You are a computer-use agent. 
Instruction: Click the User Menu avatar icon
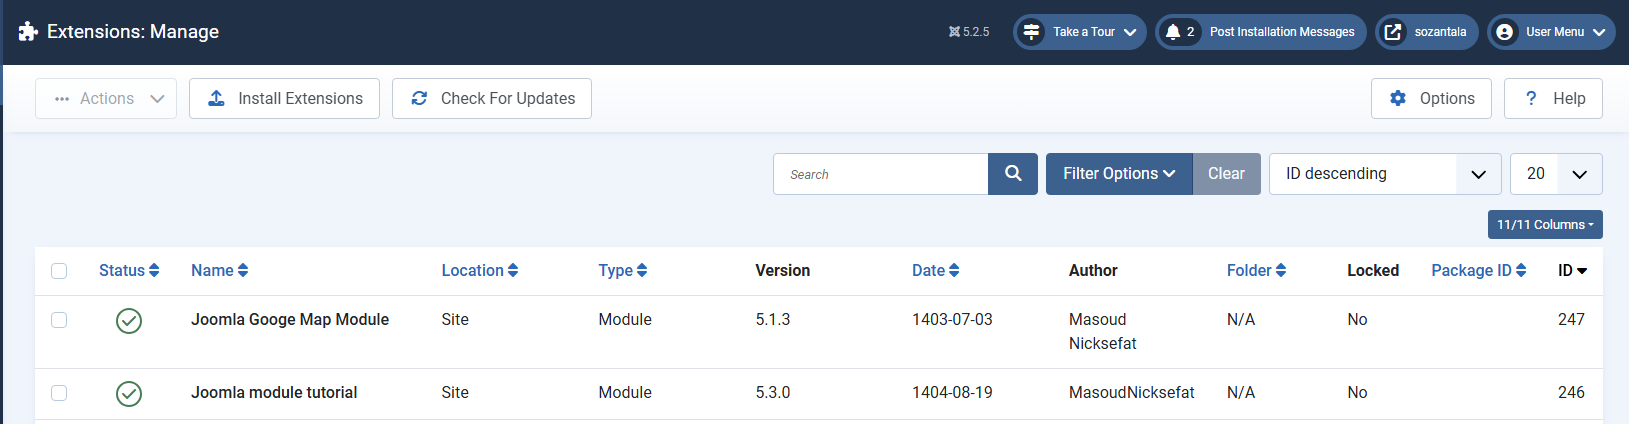(1504, 32)
